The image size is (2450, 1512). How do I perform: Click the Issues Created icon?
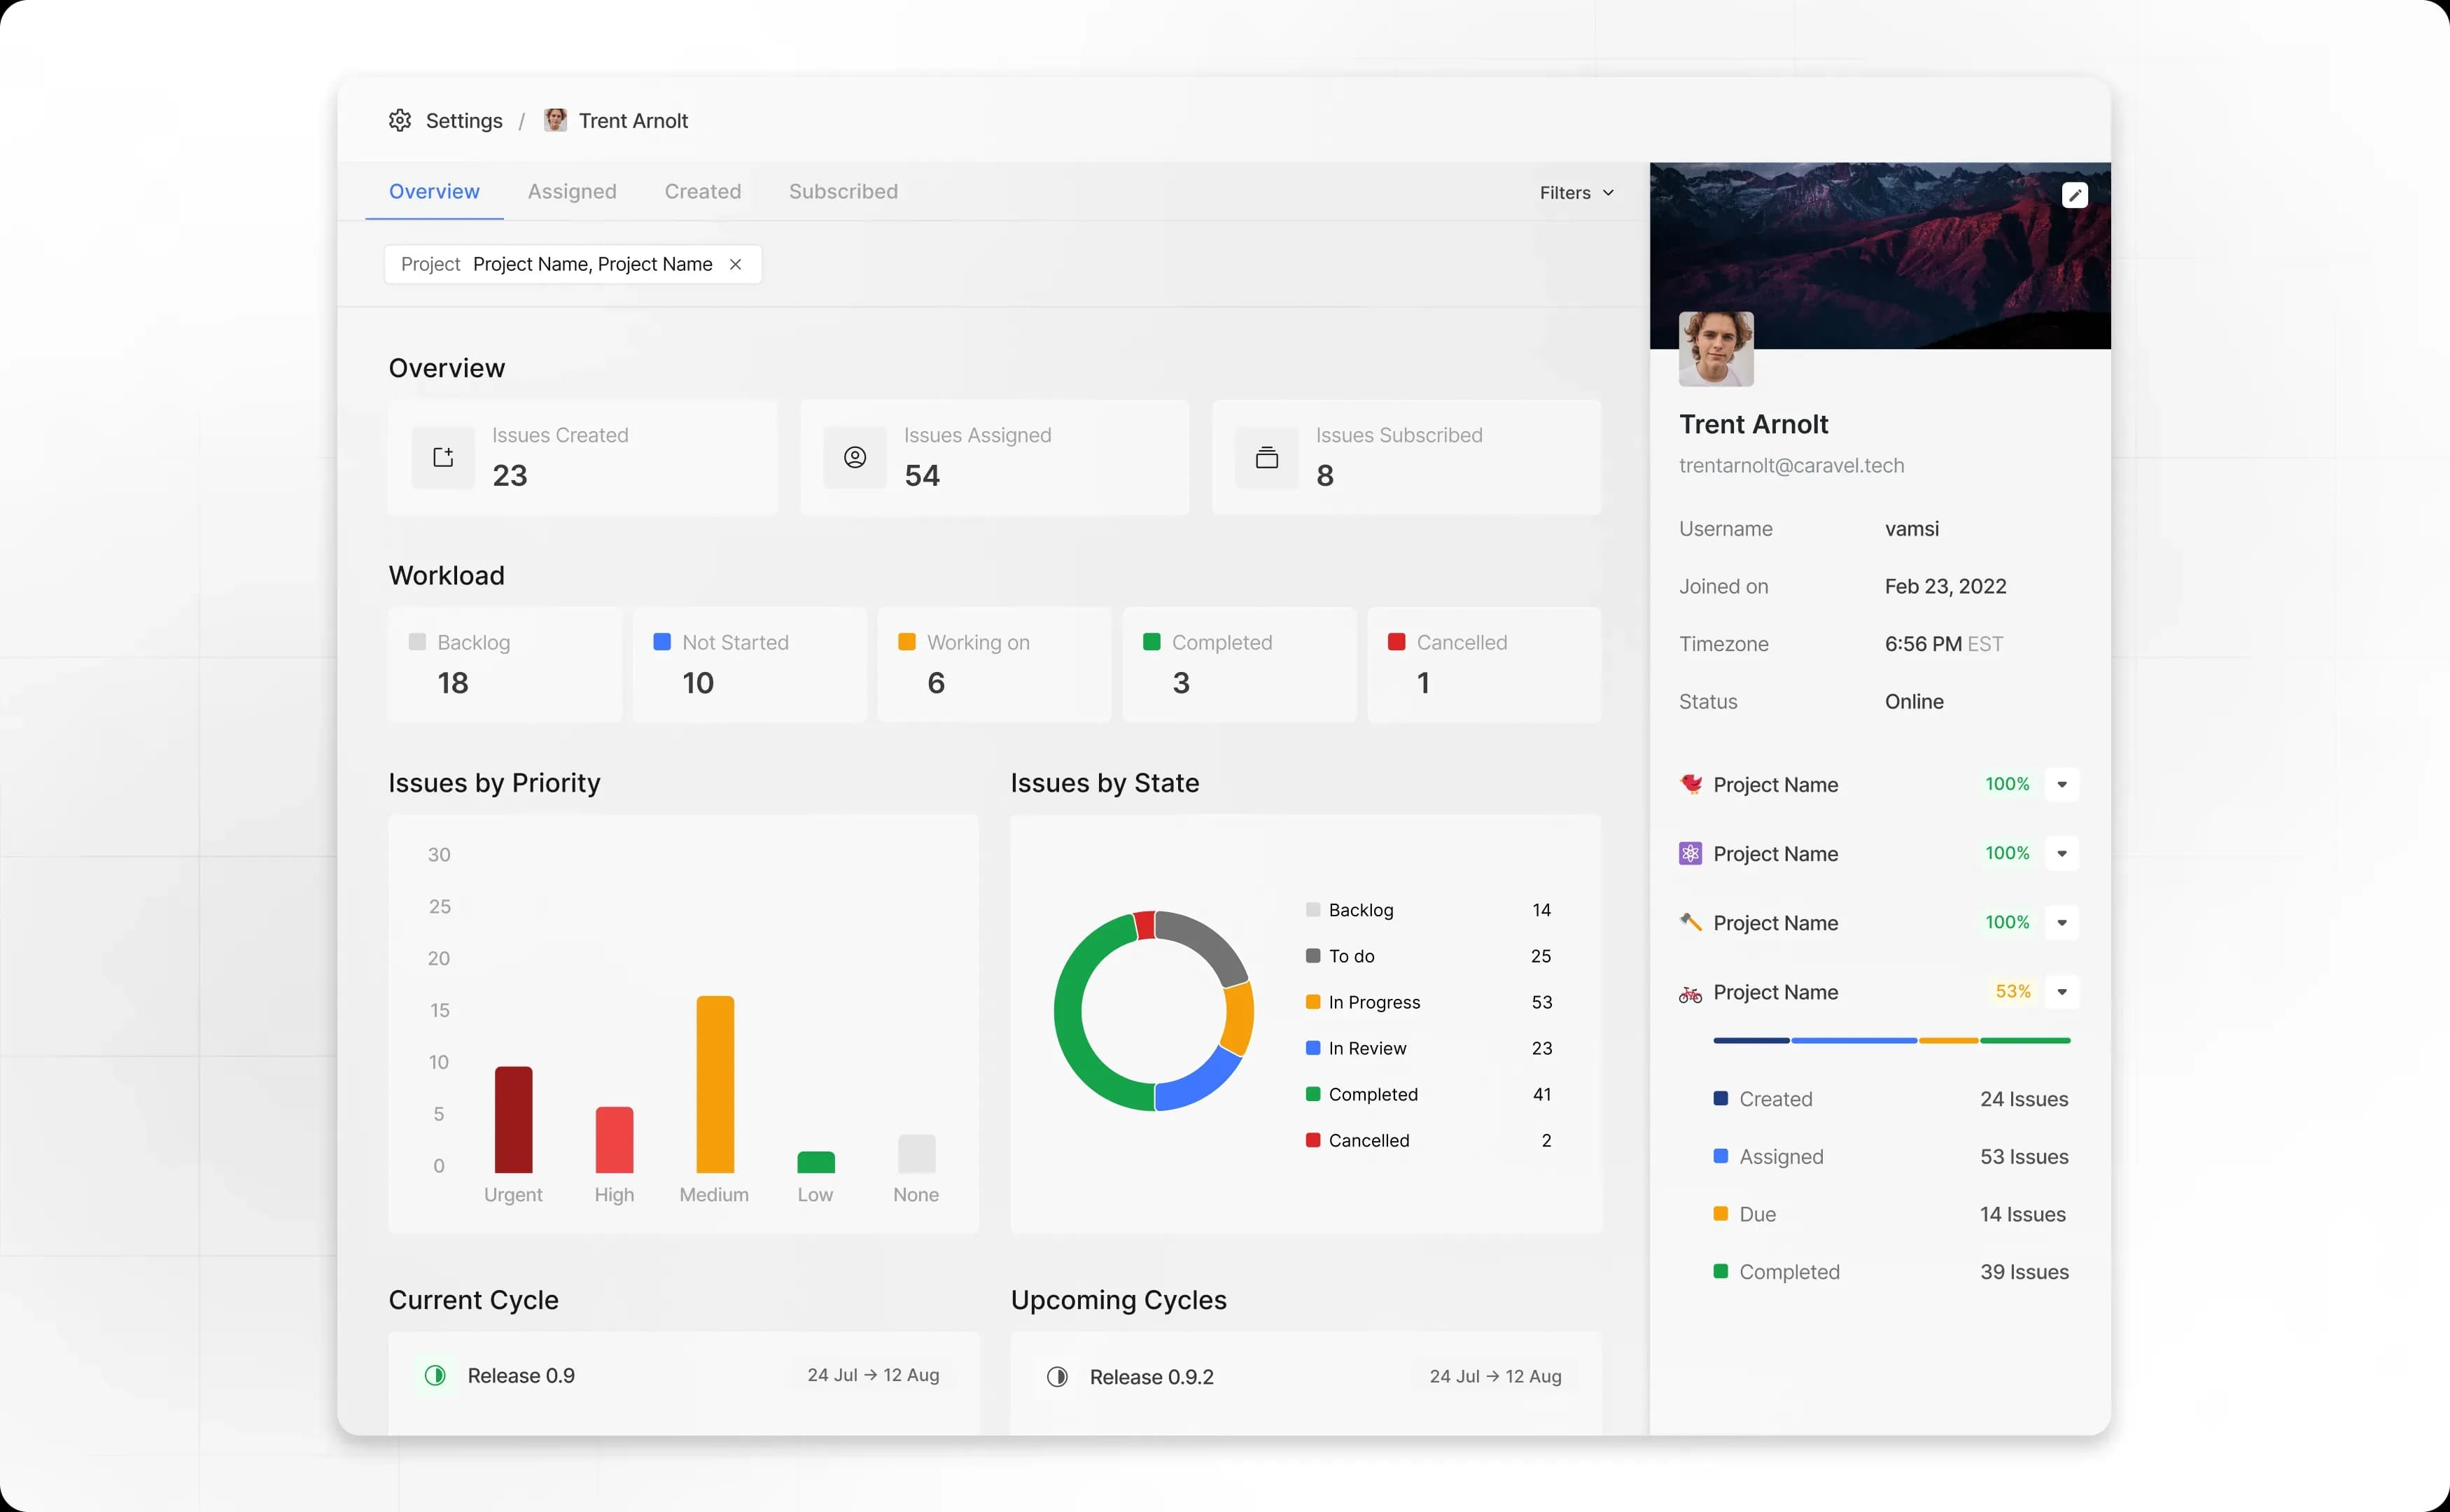coord(443,458)
